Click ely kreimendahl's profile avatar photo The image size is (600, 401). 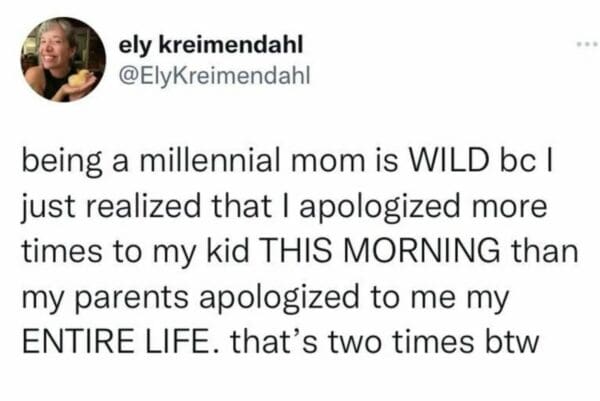point(63,59)
